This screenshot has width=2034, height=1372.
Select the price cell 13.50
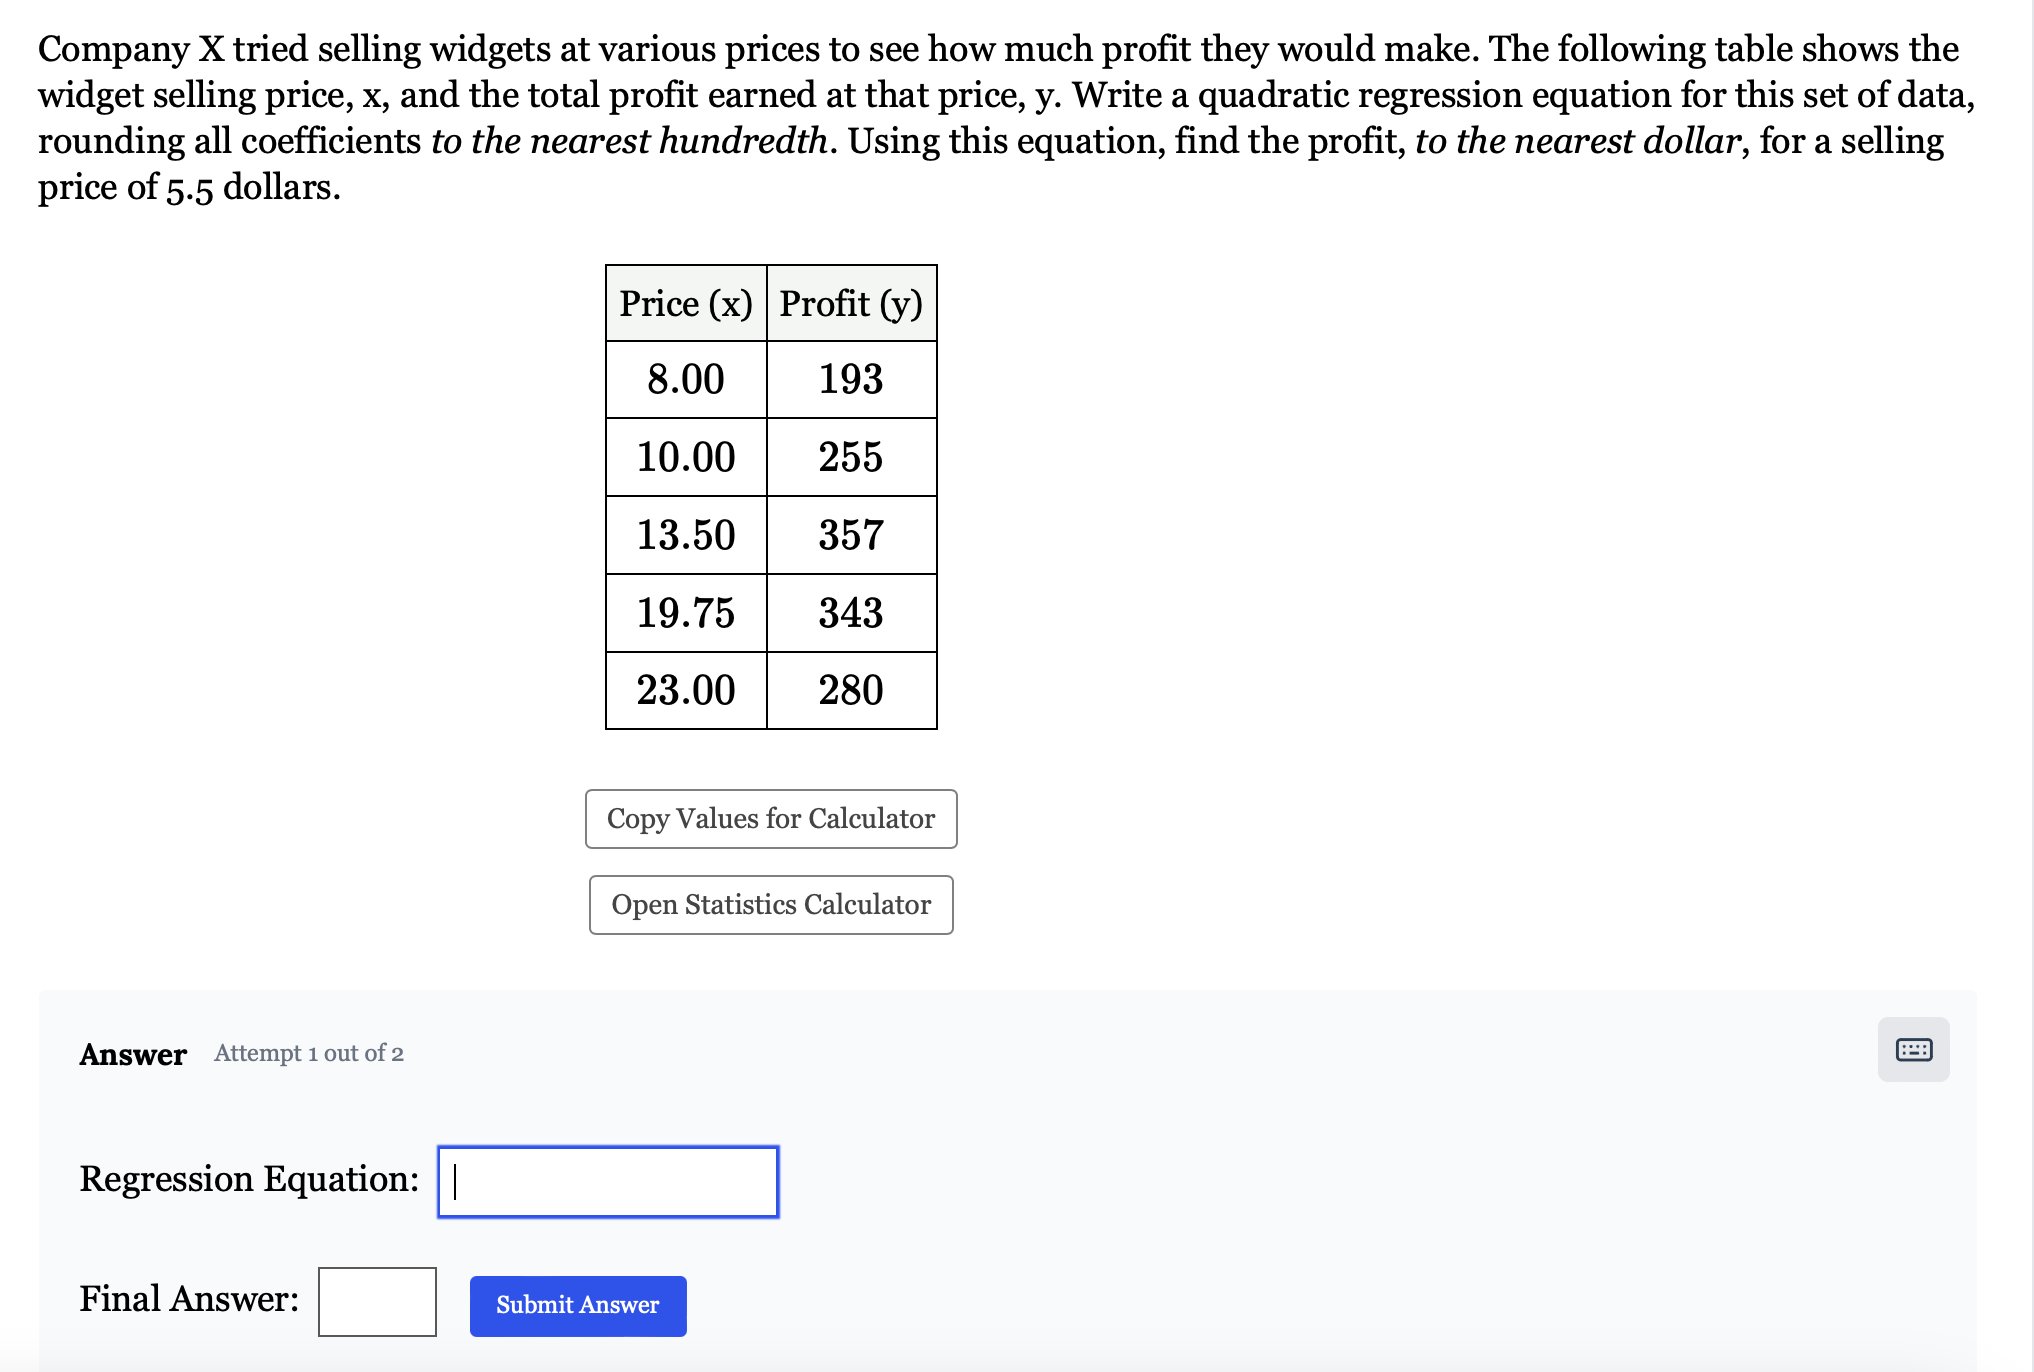(686, 535)
